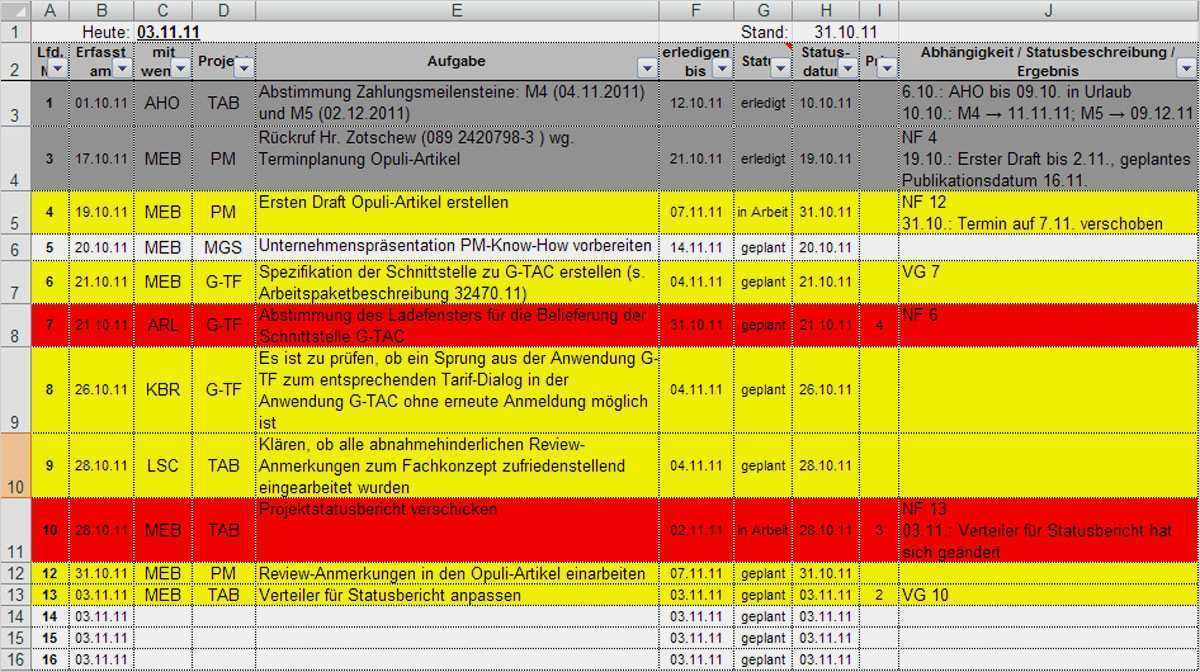Viewport: 1200px width, 672px height.
Task: Expand the 'mit wem' filter arrow
Action: click(x=180, y=69)
